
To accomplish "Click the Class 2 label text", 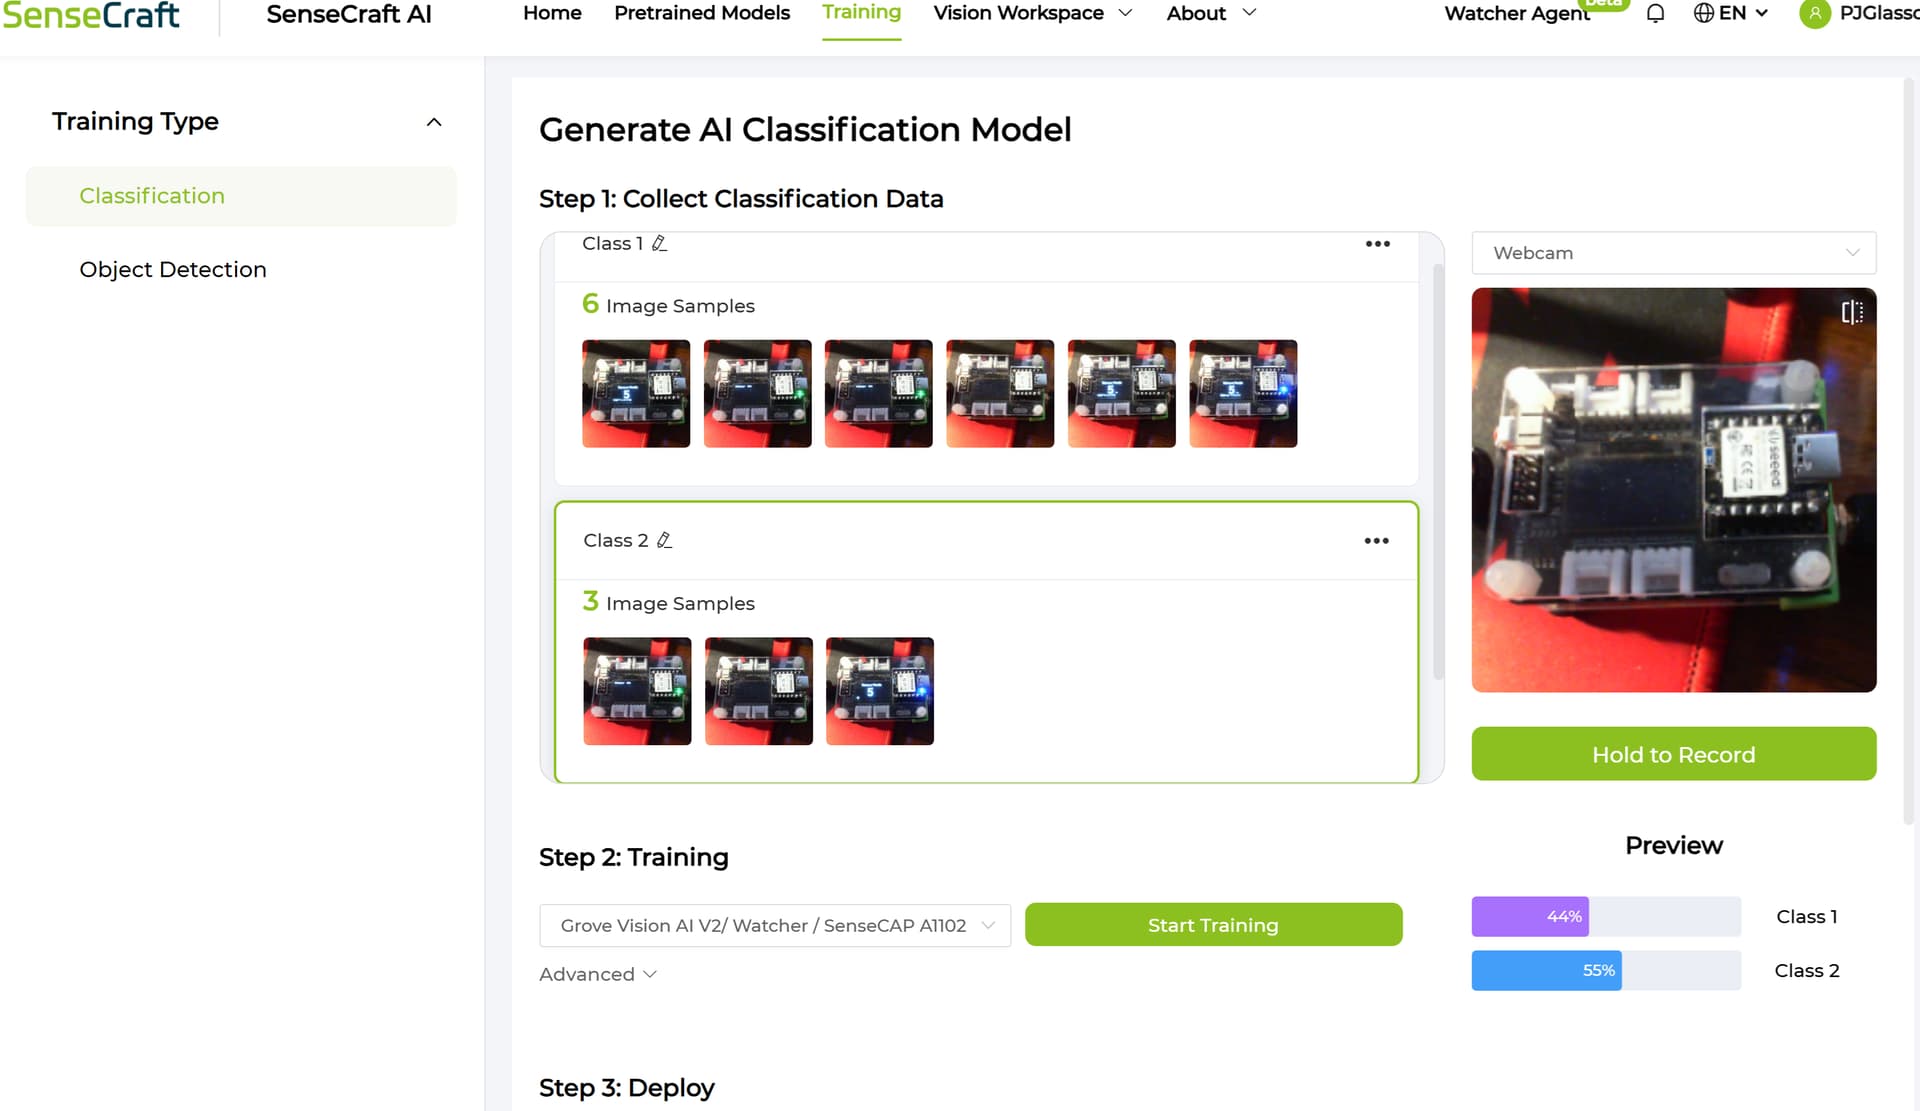I will click(x=615, y=540).
